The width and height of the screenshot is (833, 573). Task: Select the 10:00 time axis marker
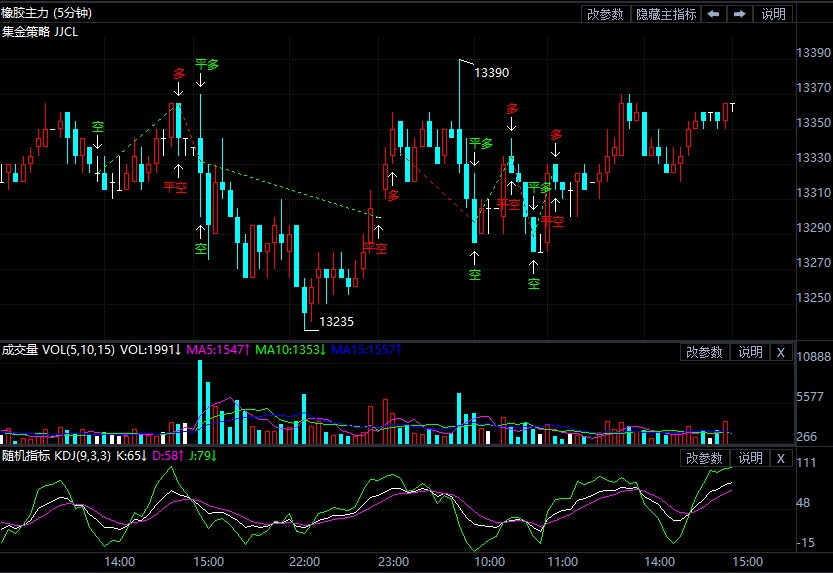(489, 562)
